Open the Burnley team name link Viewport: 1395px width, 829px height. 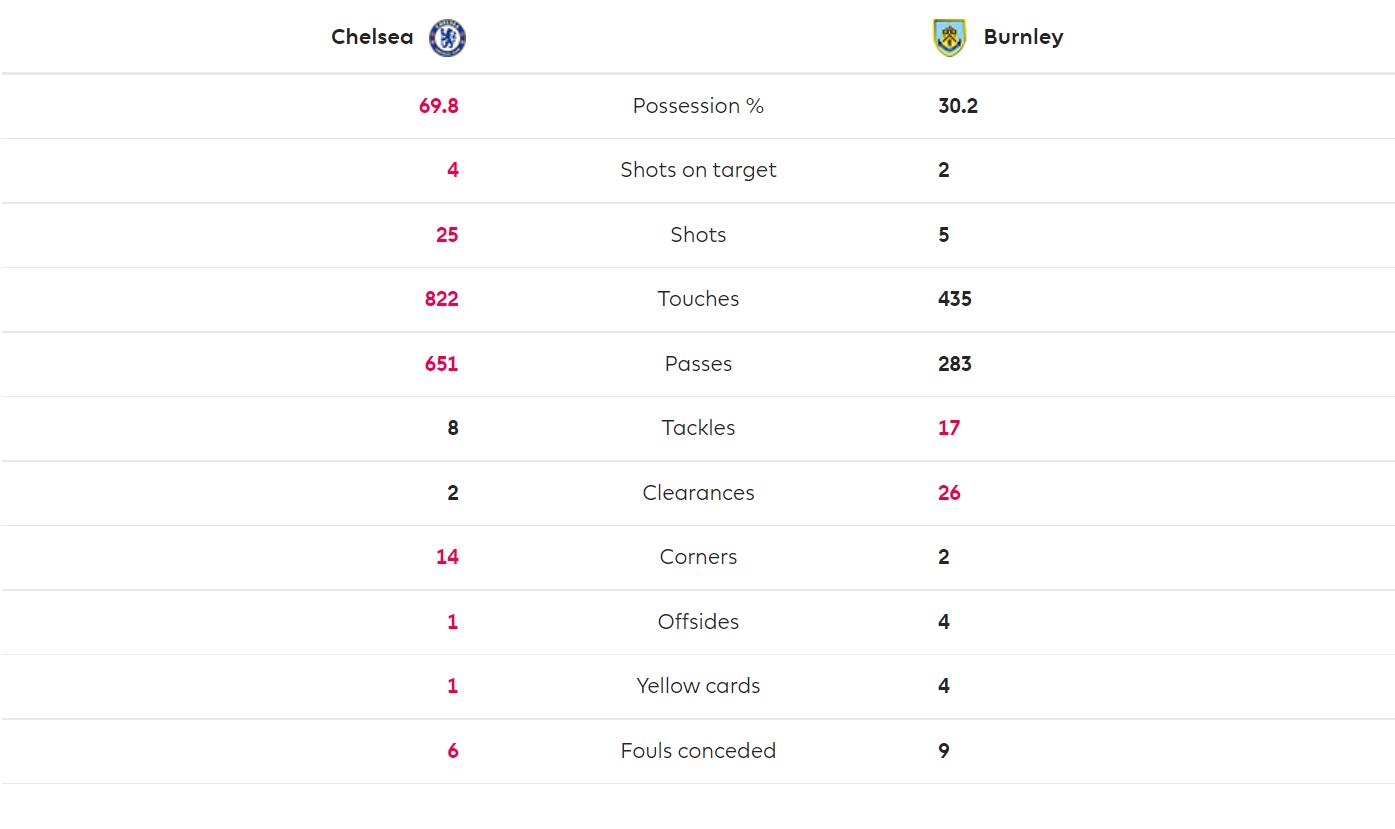[x=1023, y=37]
